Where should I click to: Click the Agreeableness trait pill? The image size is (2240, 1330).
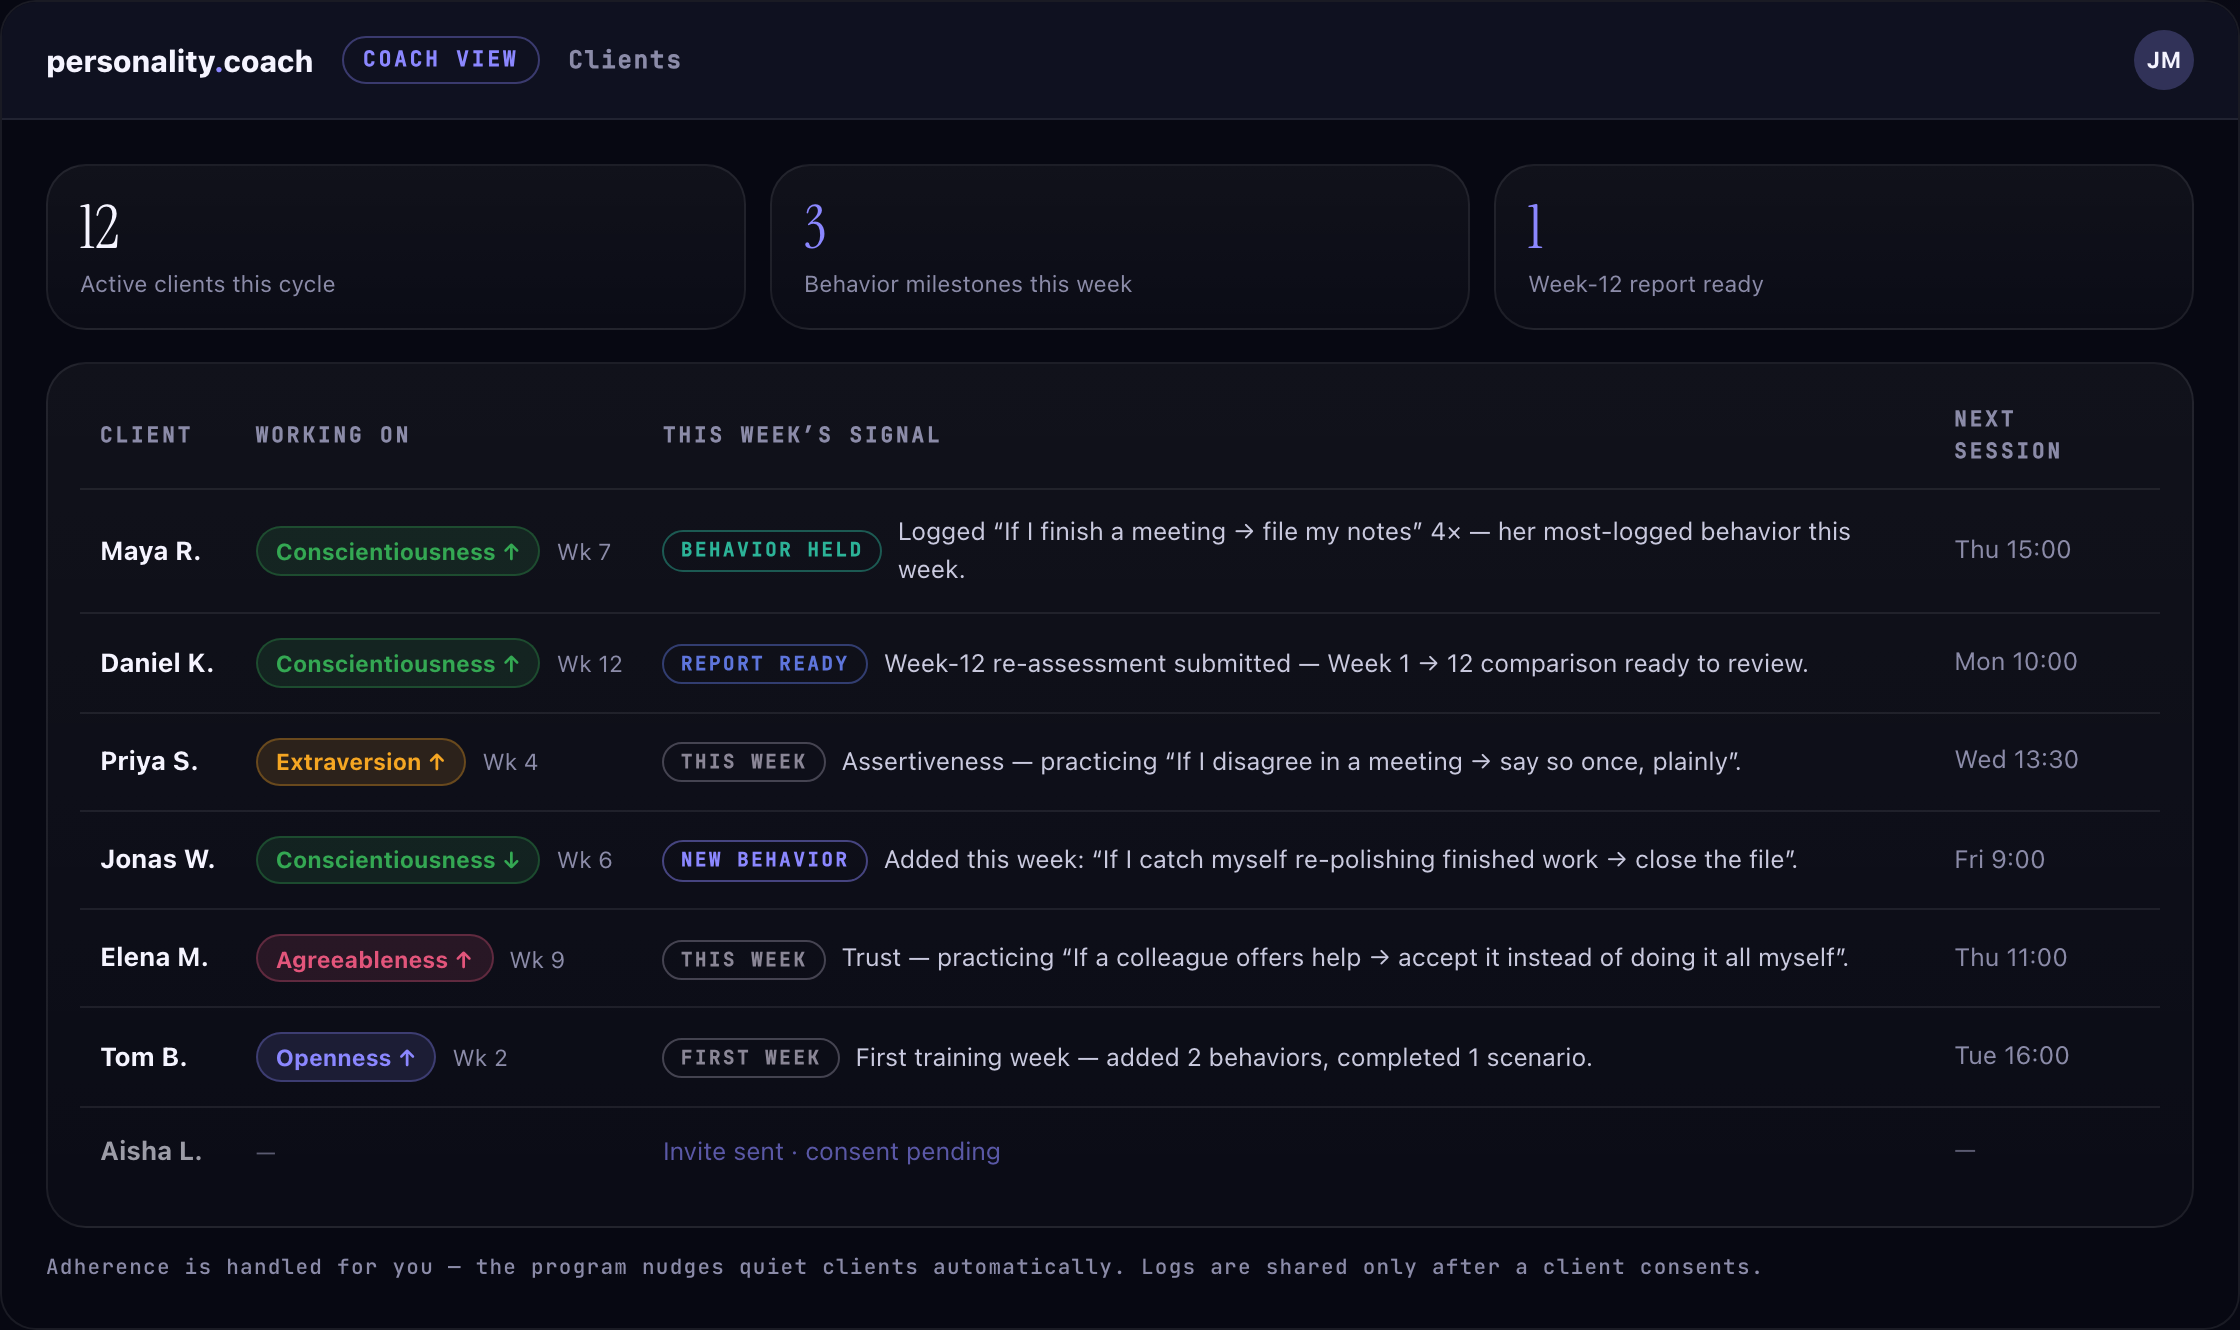coord(374,959)
